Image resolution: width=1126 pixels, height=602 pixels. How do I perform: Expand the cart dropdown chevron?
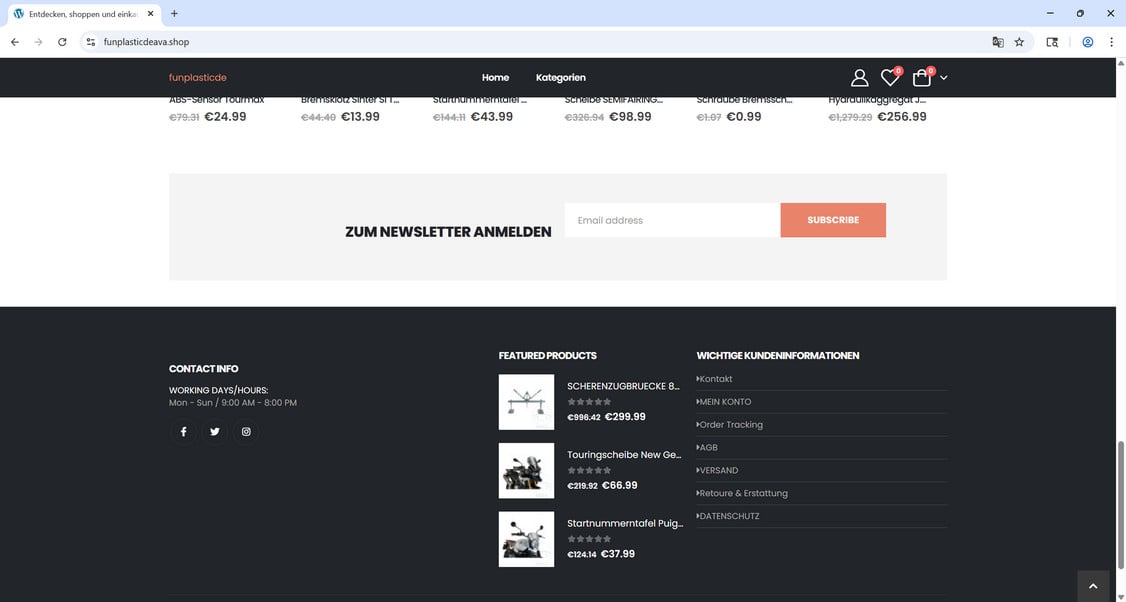(943, 78)
